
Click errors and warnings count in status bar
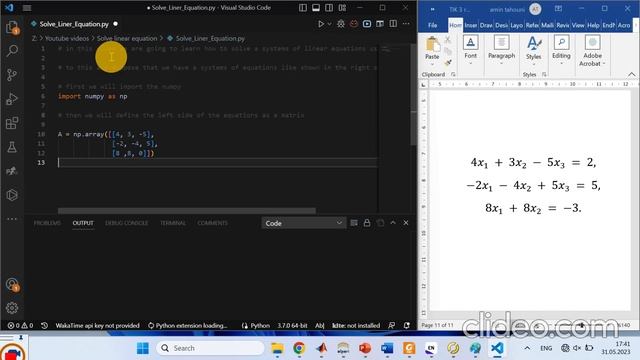tap(20, 325)
